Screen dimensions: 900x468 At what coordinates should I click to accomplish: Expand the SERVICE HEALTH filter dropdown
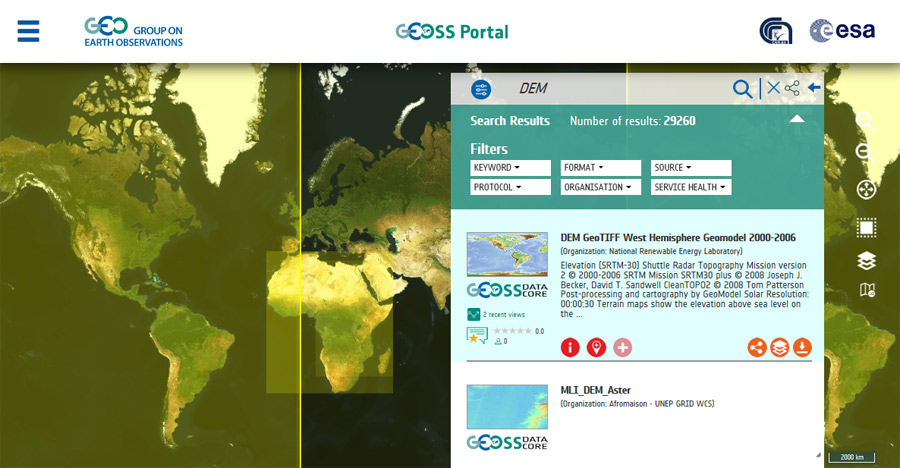point(691,187)
